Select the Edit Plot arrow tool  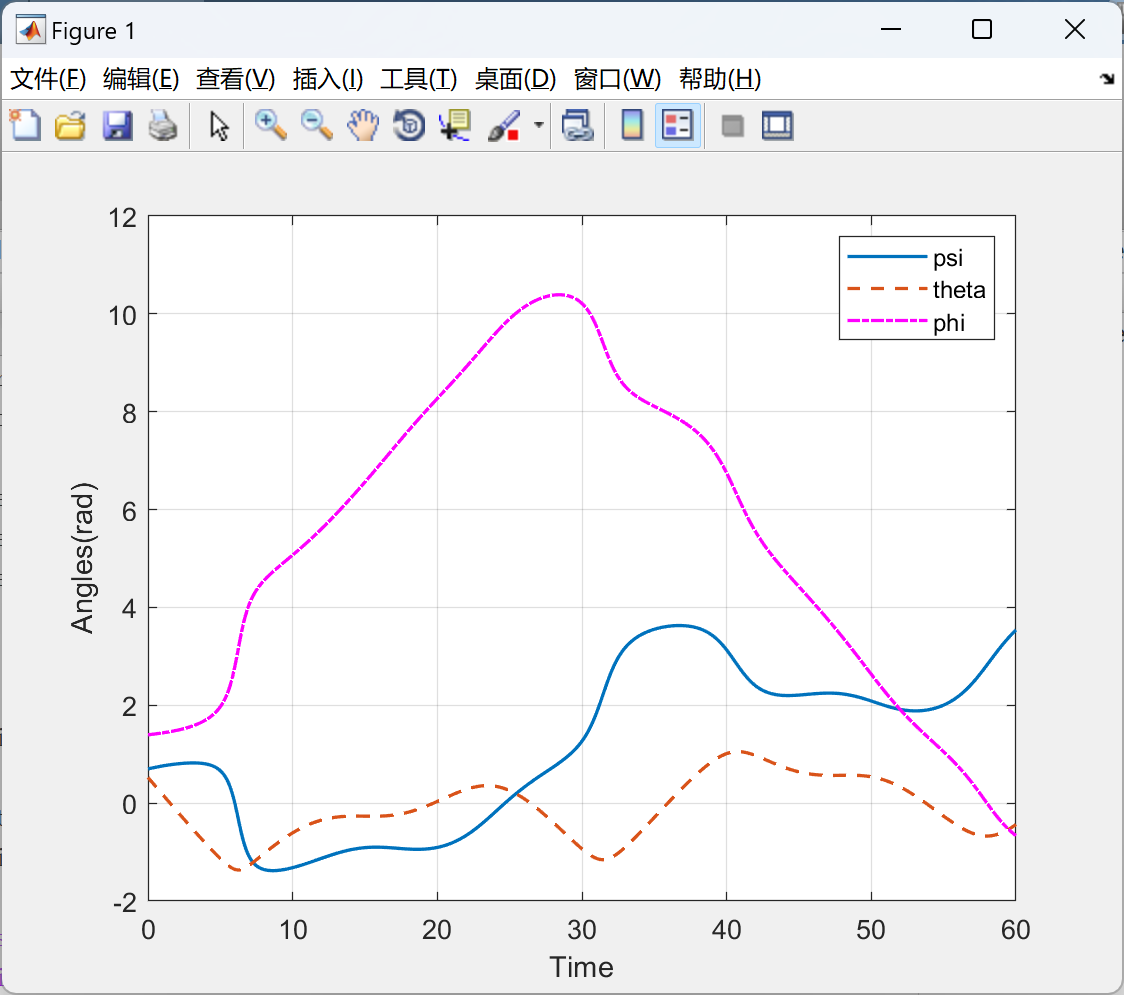219,126
